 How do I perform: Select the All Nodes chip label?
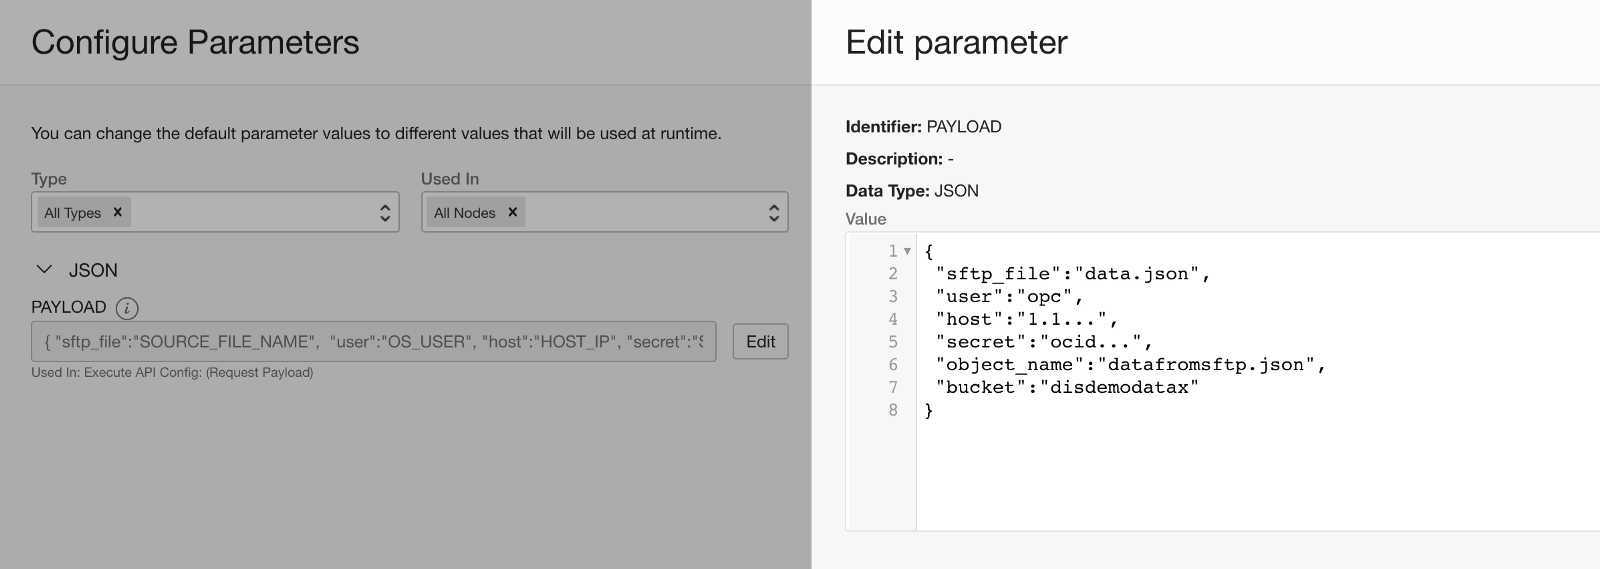click(464, 213)
